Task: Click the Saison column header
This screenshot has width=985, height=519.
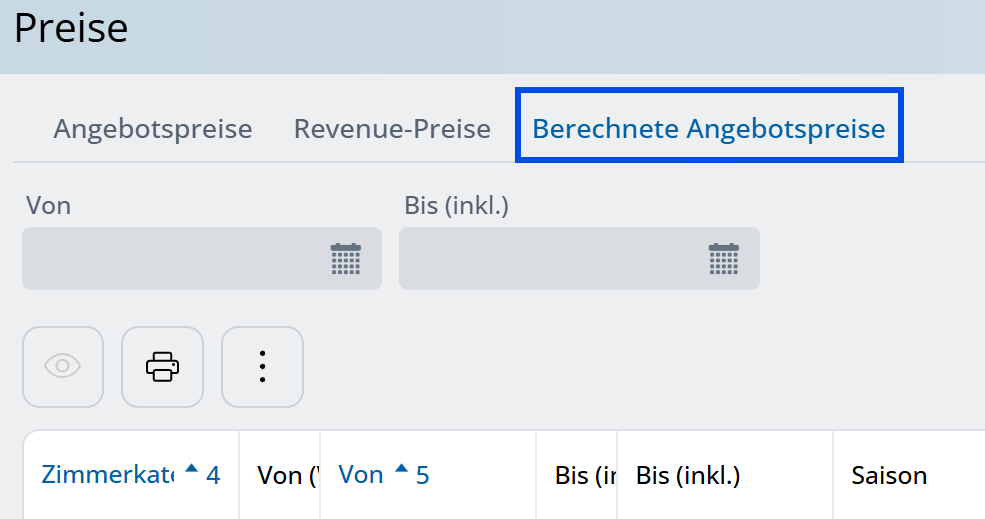Action: (889, 476)
